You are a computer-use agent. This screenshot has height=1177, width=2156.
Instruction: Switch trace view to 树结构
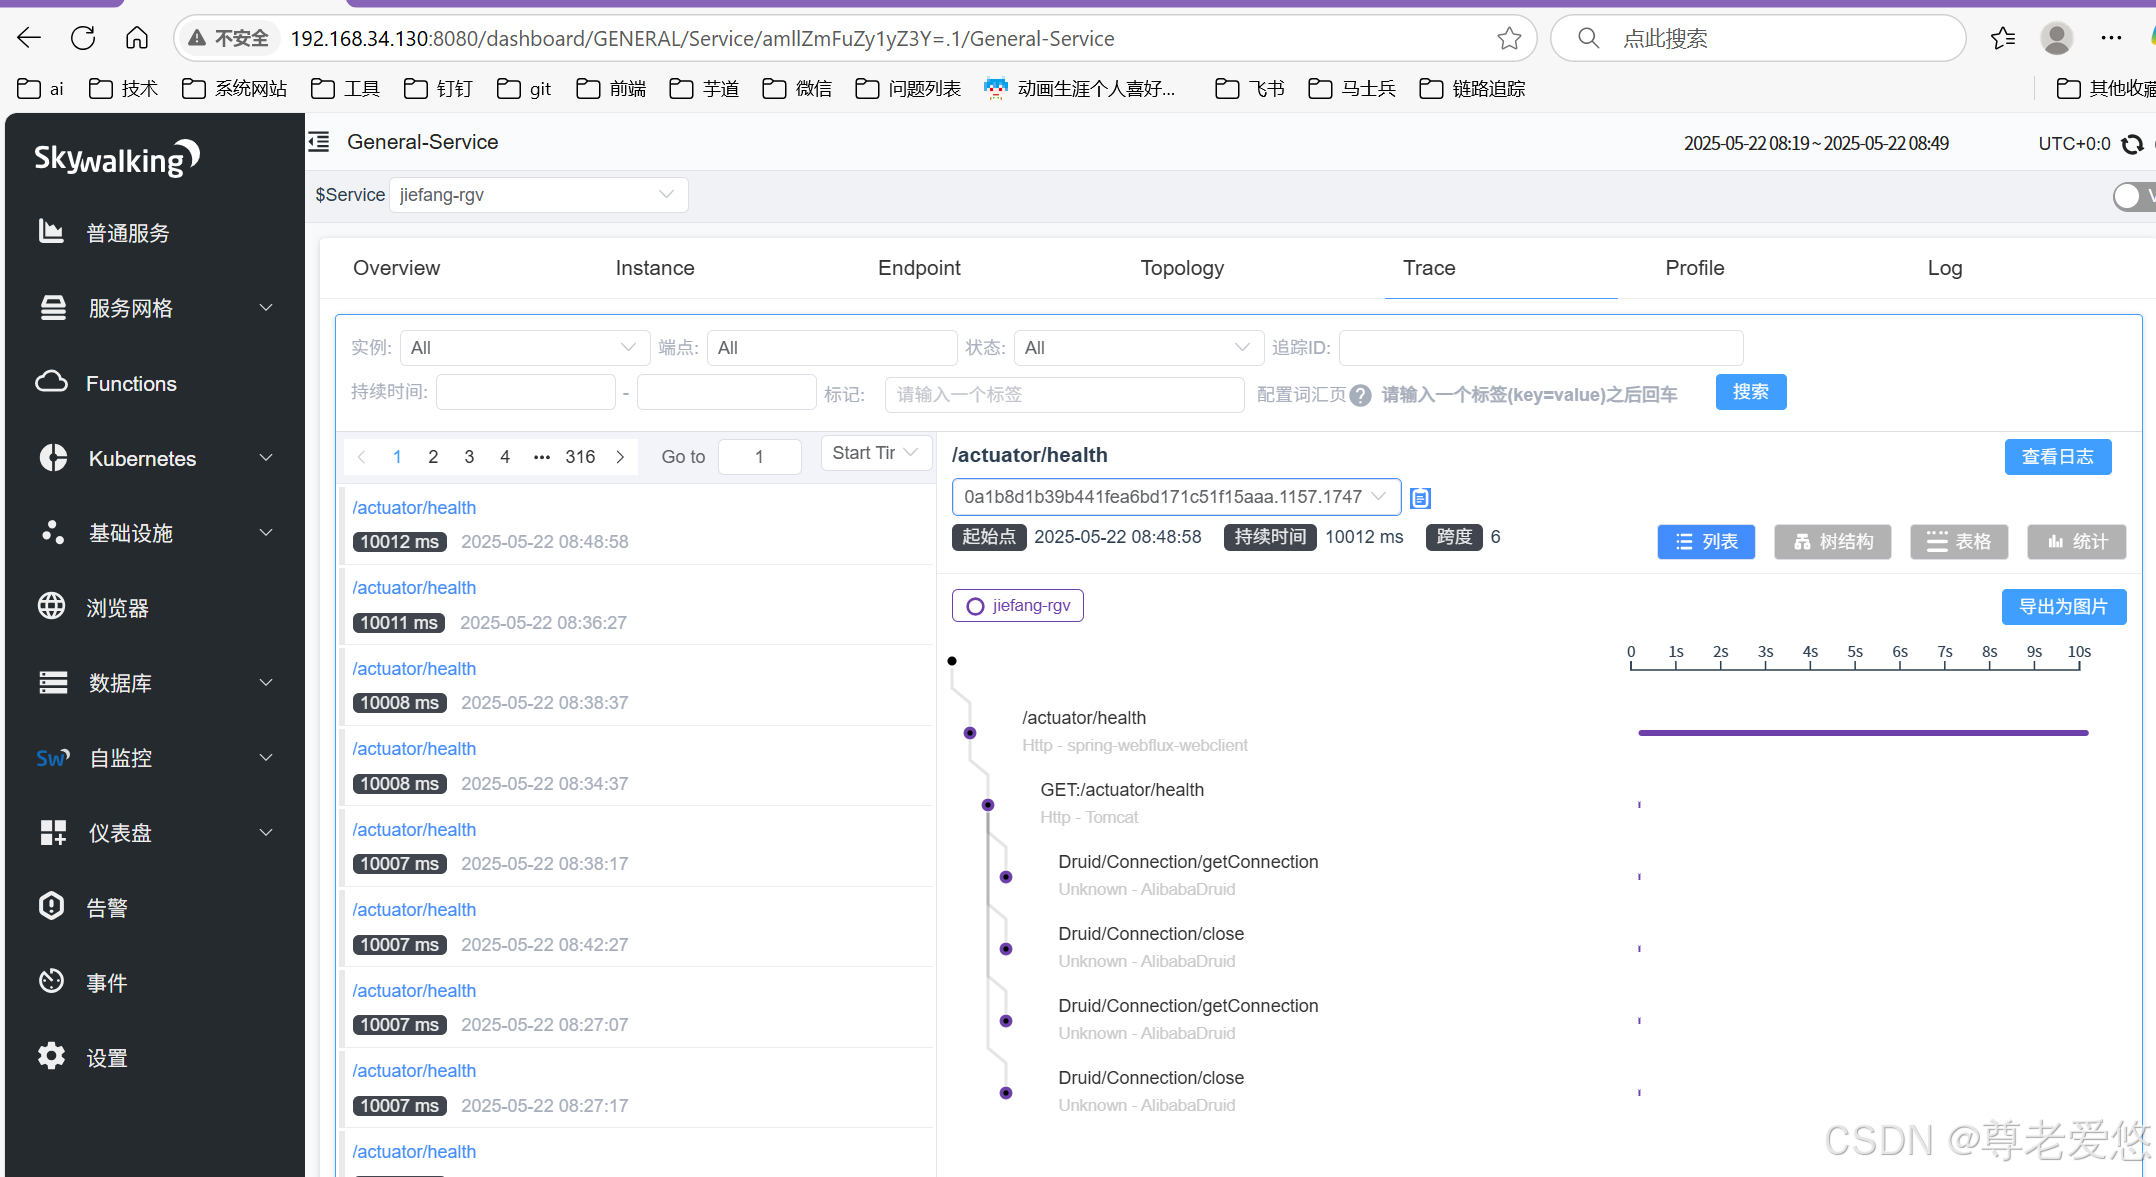coord(1832,541)
